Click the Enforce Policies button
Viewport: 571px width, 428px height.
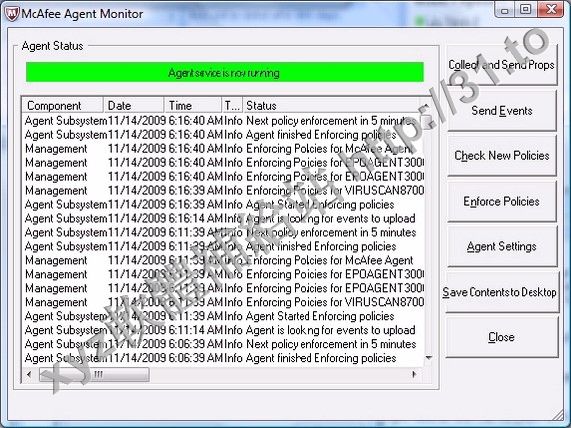click(502, 201)
